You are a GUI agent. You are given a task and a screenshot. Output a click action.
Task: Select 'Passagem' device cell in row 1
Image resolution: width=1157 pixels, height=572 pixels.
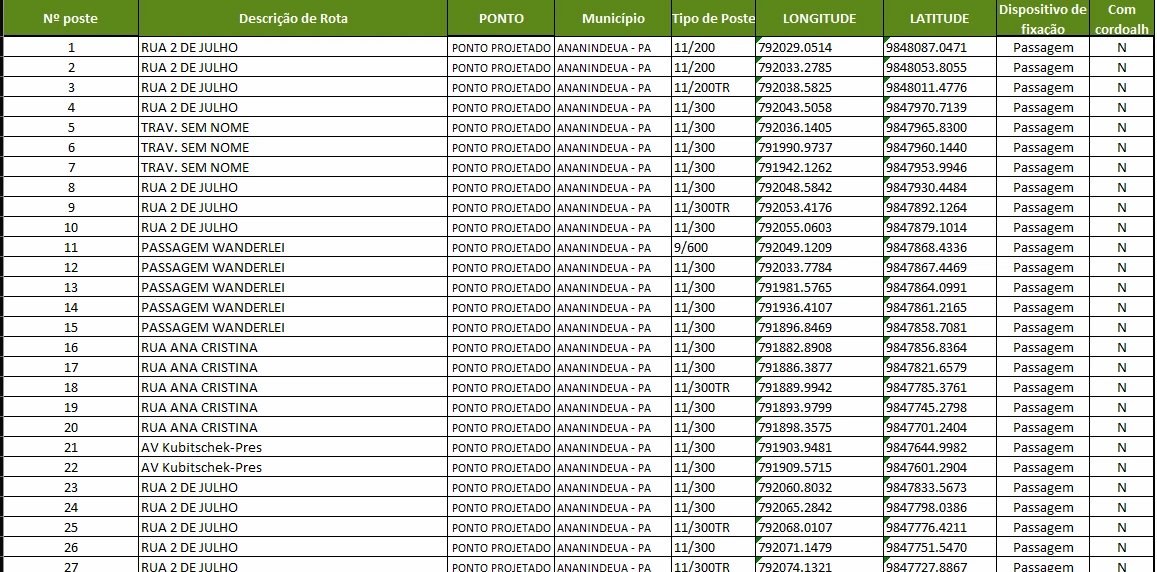(1043, 47)
